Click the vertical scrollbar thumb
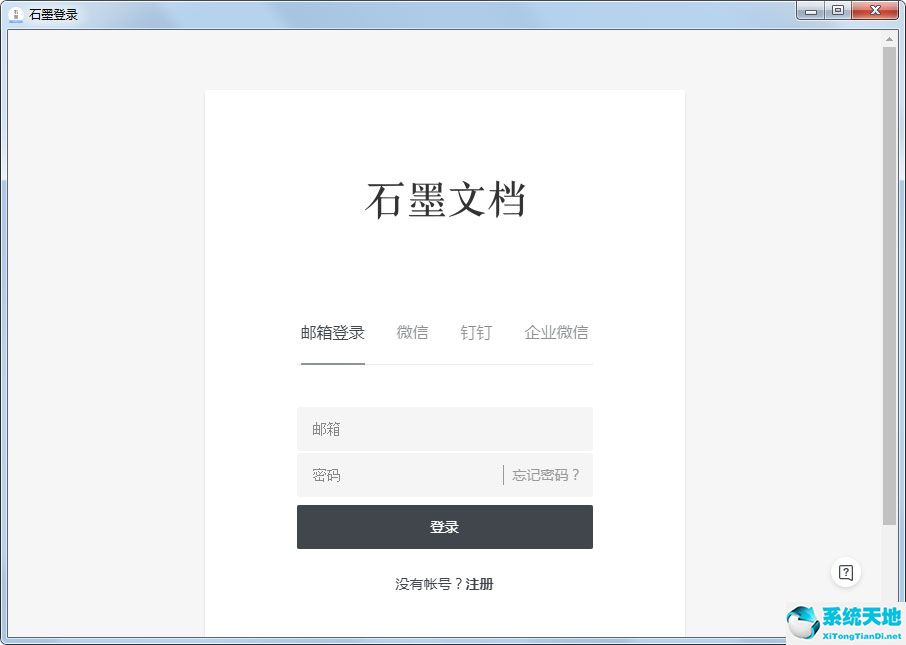Screen dimensions: 906x645 [889, 286]
